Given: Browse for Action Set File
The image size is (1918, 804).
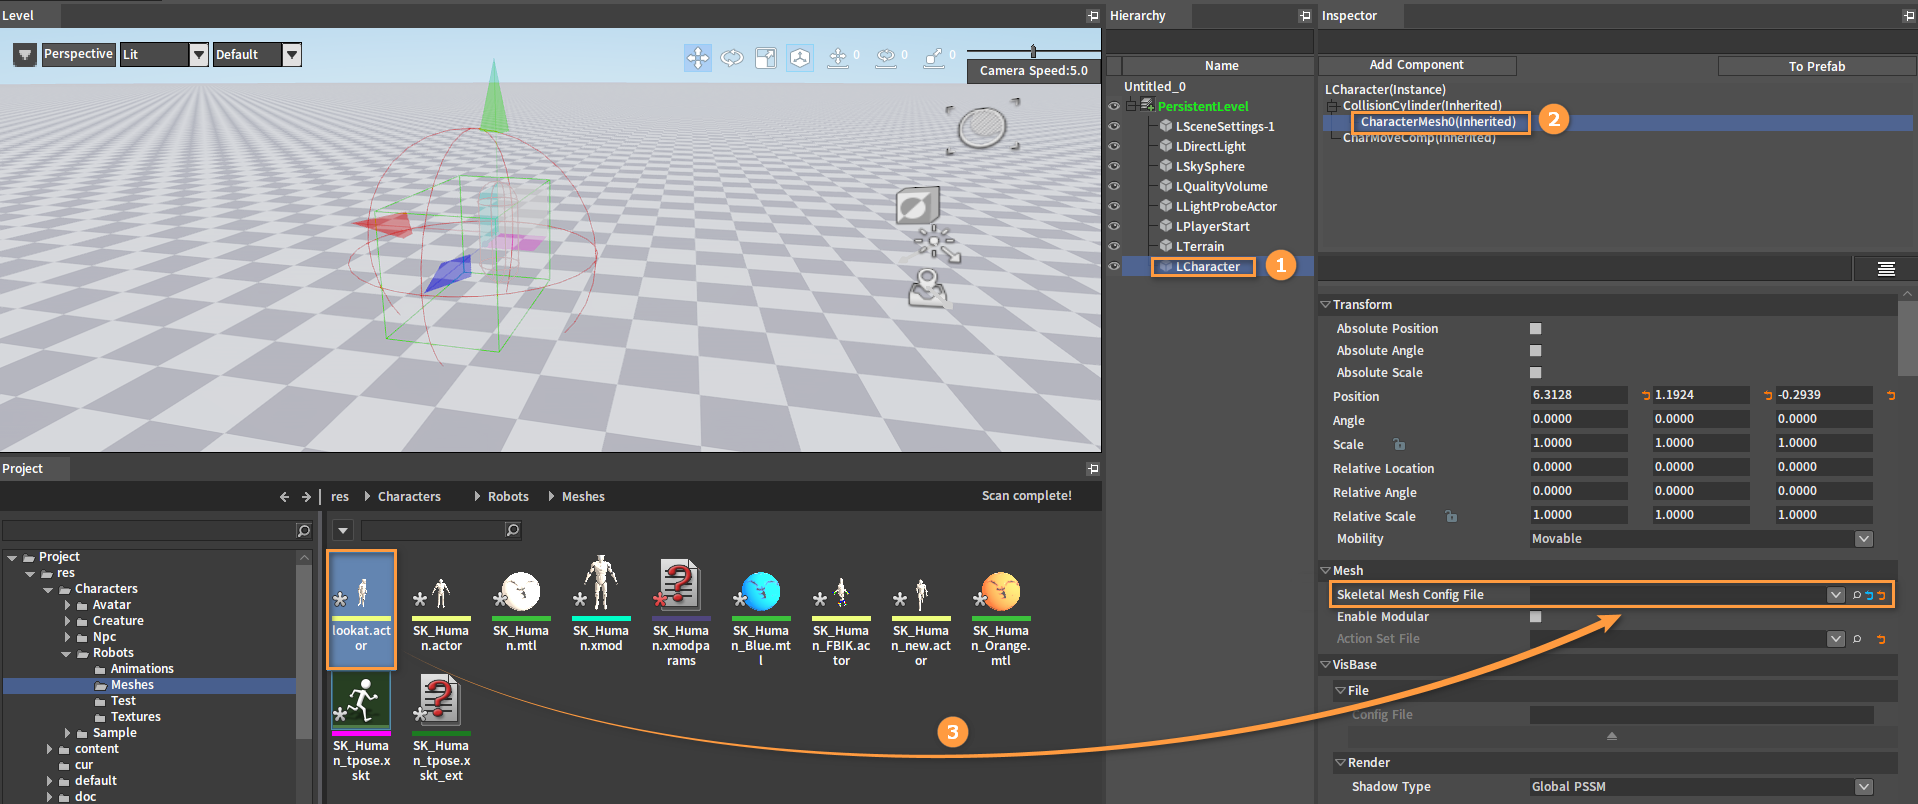Looking at the screenshot, I should coord(1857,639).
